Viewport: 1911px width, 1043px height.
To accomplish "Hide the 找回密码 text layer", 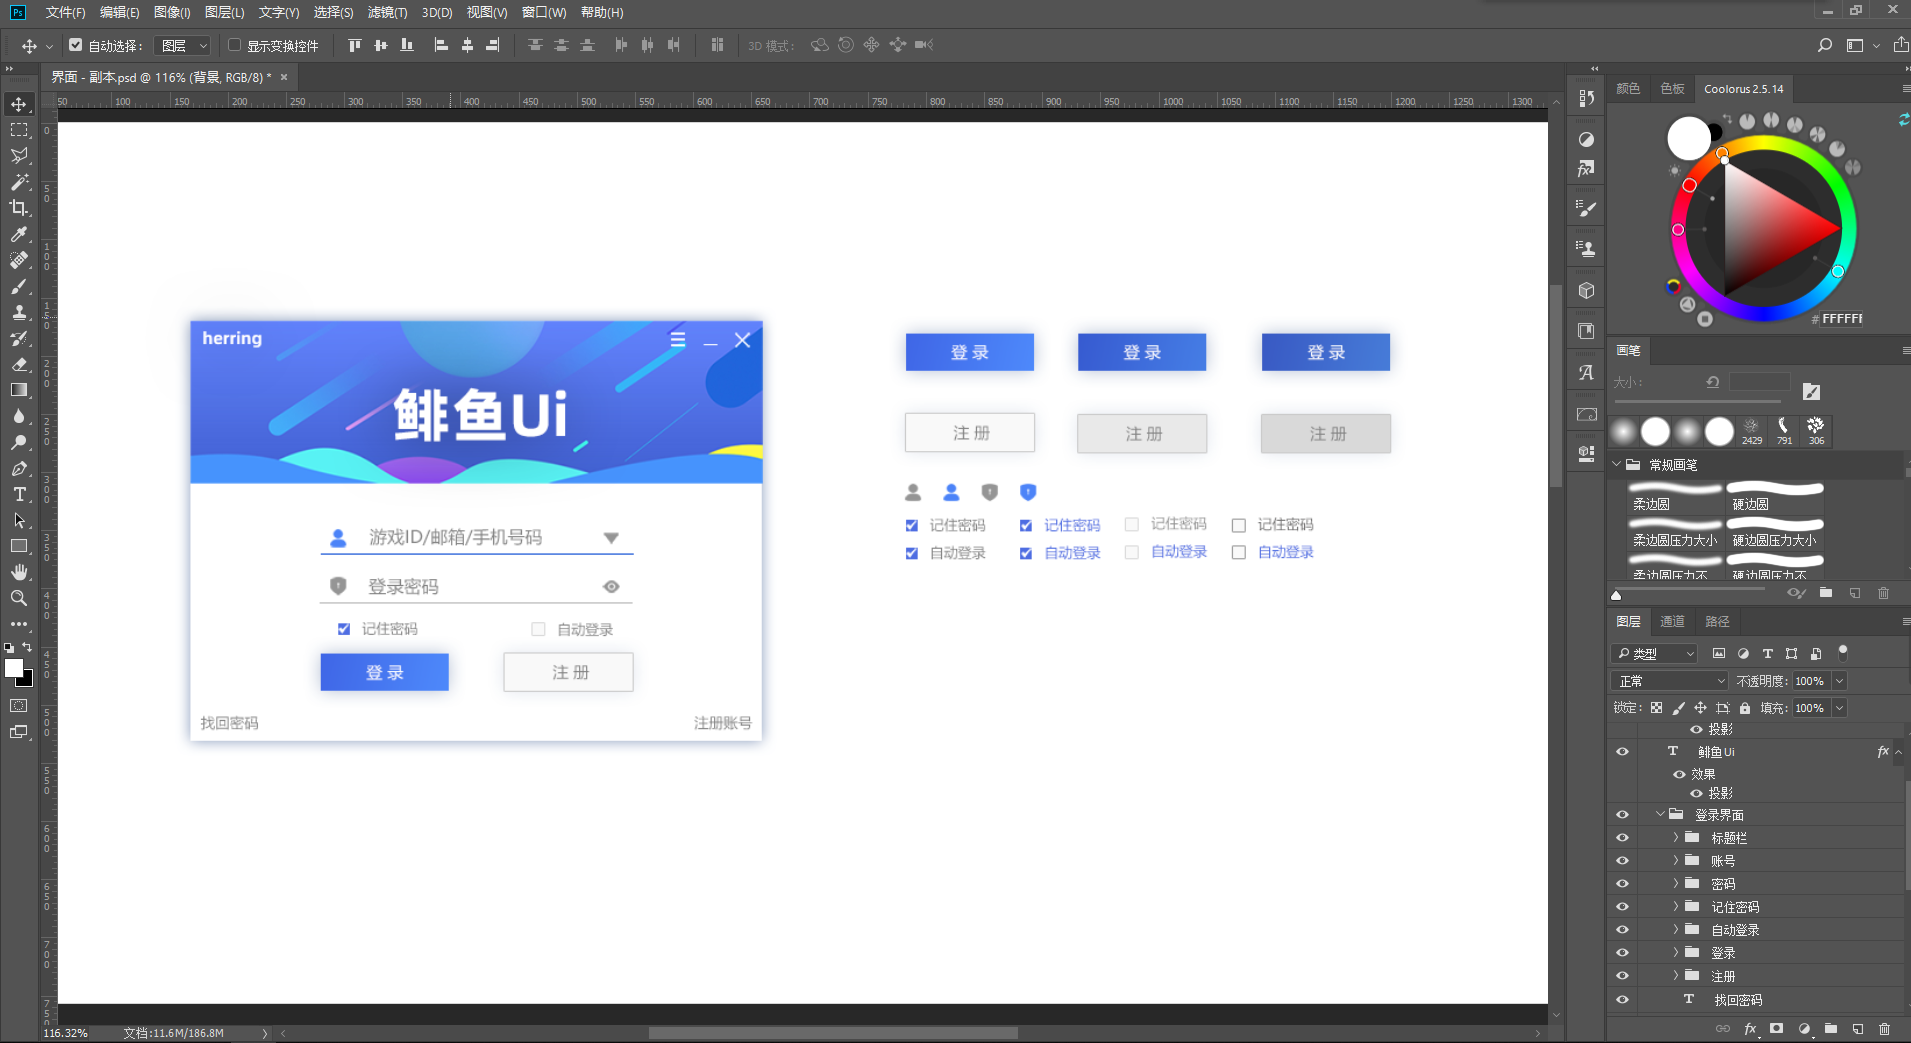I will [x=1622, y=1000].
